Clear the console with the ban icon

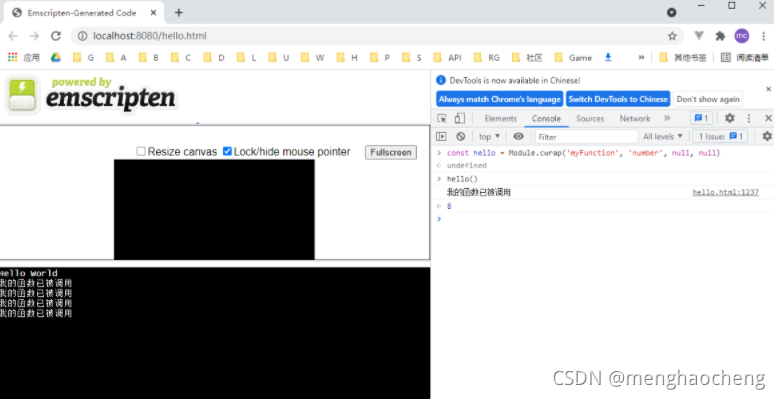click(x=461, y=136)
